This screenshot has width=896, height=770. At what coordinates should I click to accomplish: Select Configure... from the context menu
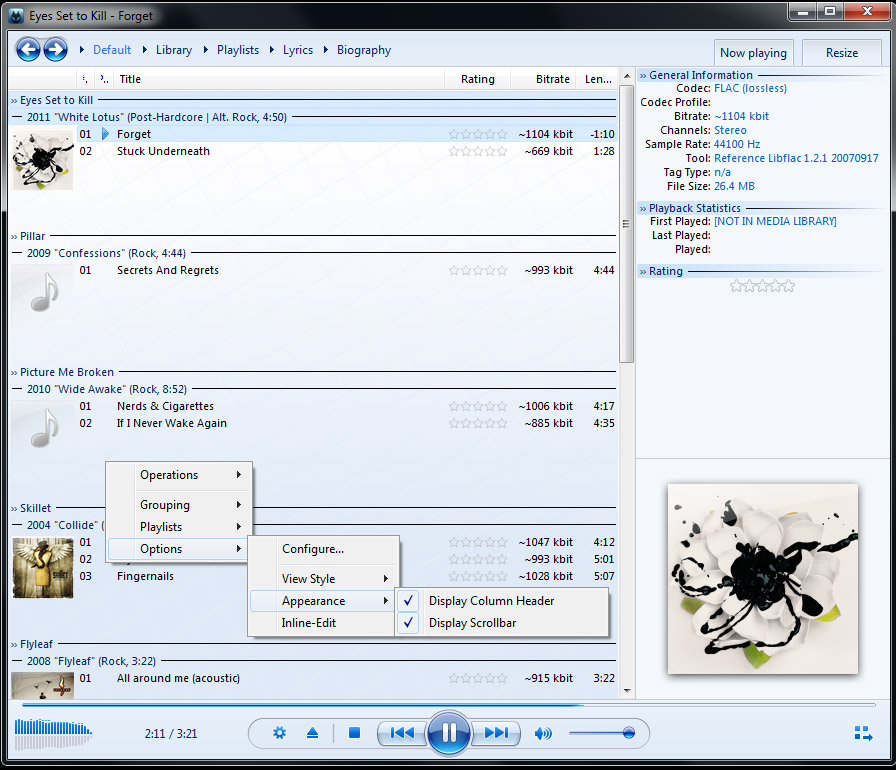313,549
